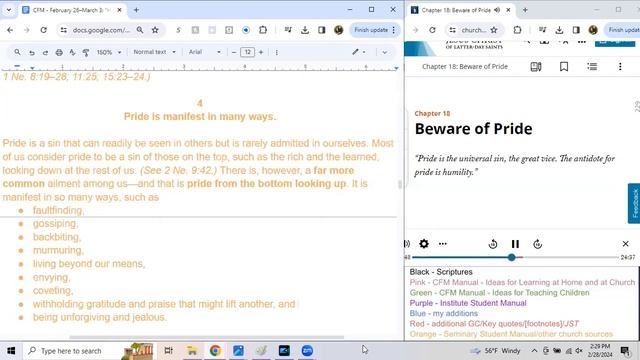Go back in the left browser window

click(10, 30)
